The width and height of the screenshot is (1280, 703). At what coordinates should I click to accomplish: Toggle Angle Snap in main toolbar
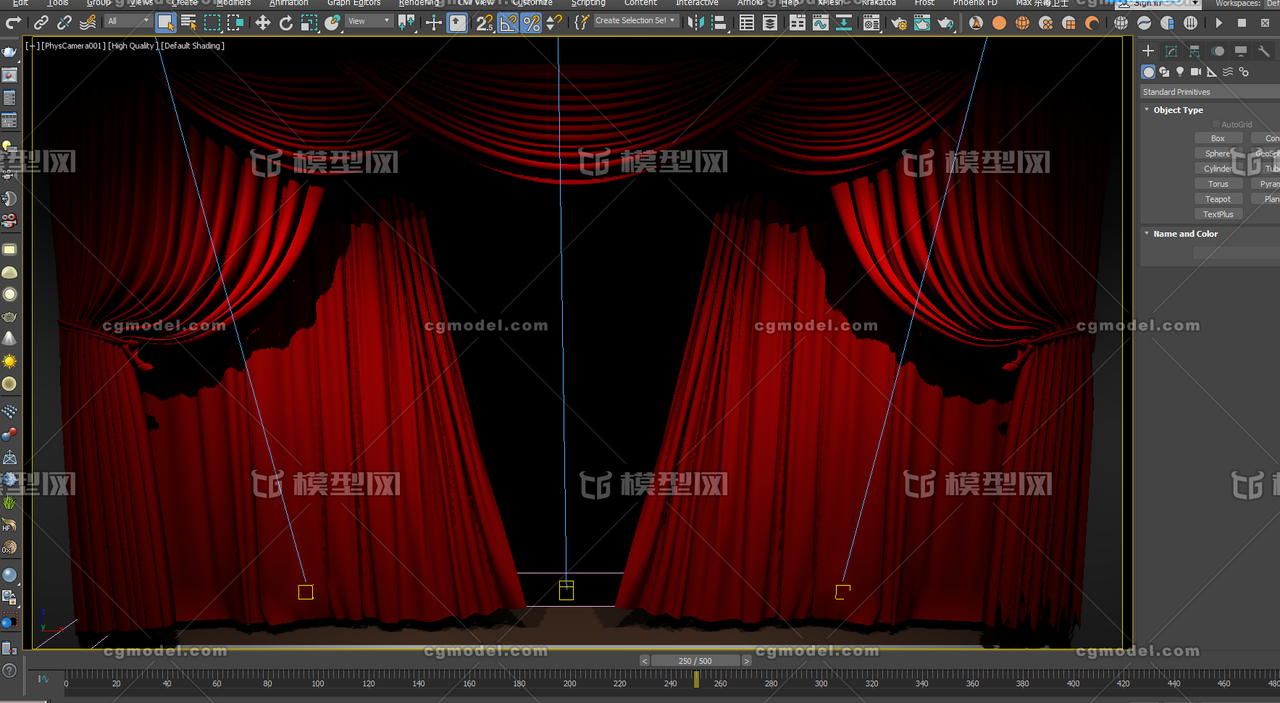pos(508,22)
